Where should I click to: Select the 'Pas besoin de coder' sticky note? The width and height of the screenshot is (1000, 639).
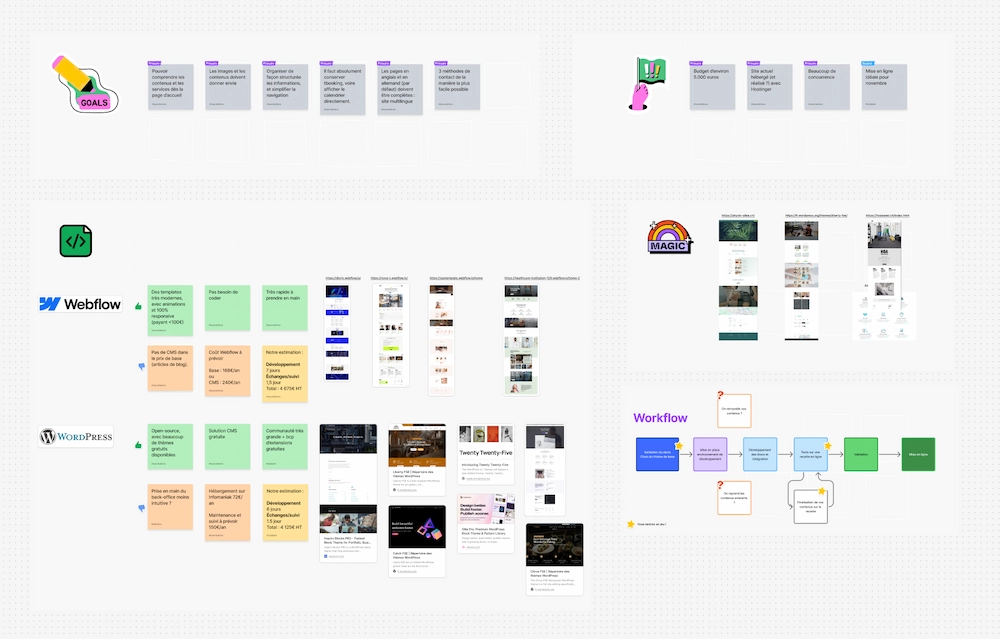point(228,307)
